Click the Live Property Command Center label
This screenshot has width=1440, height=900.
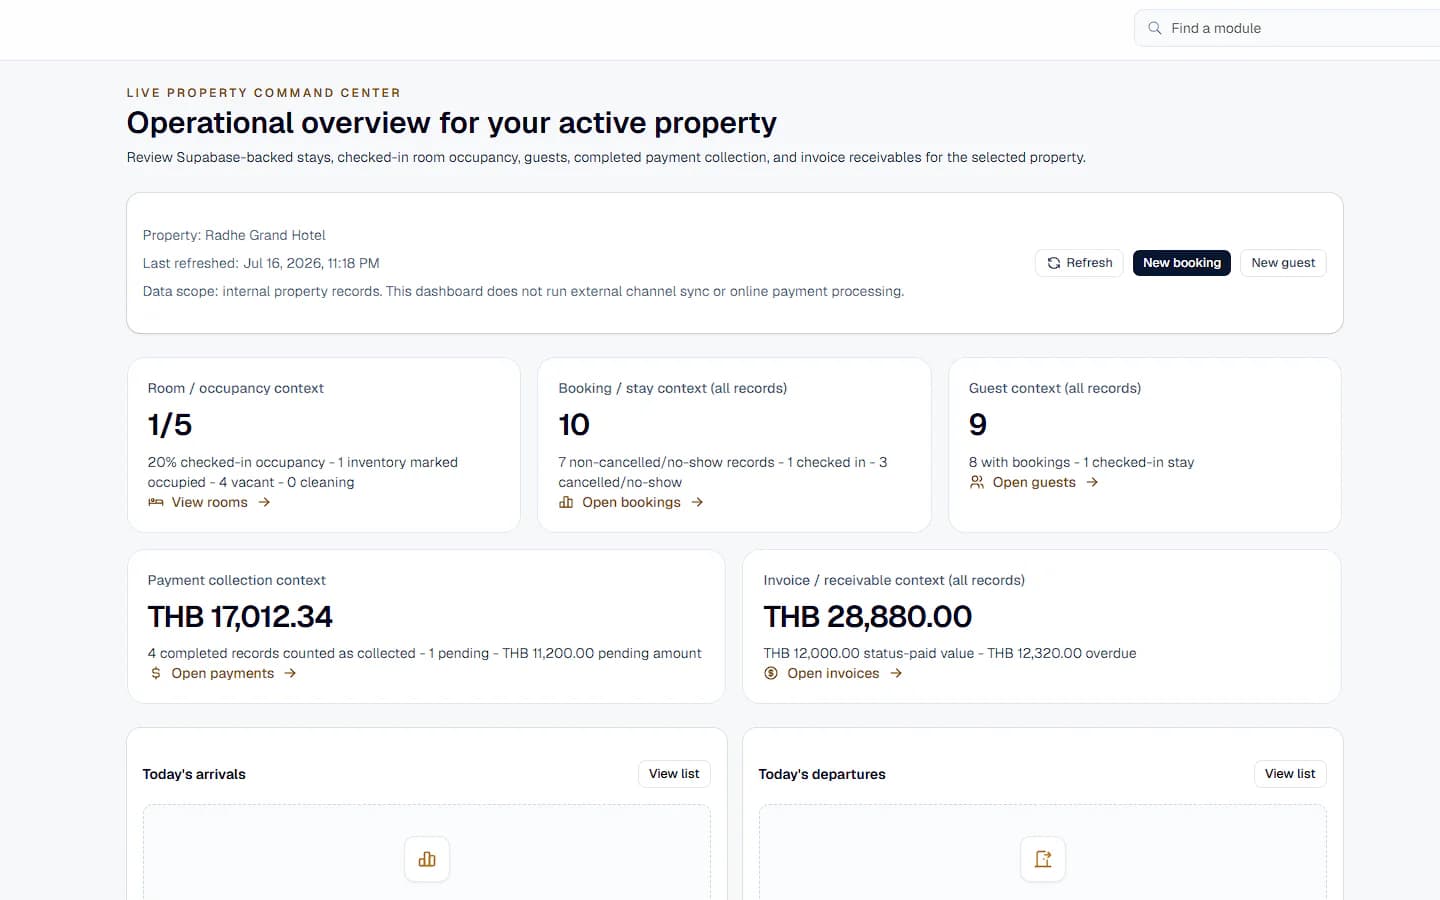click(x=264, y=93)
